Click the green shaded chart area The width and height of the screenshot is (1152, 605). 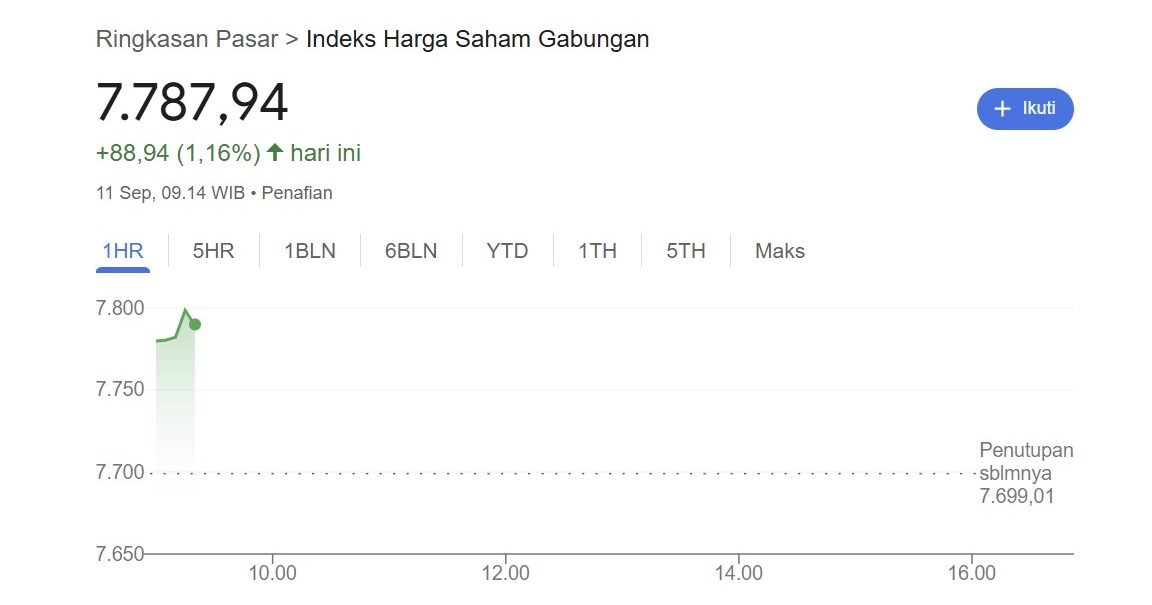[x=175, y=400]
